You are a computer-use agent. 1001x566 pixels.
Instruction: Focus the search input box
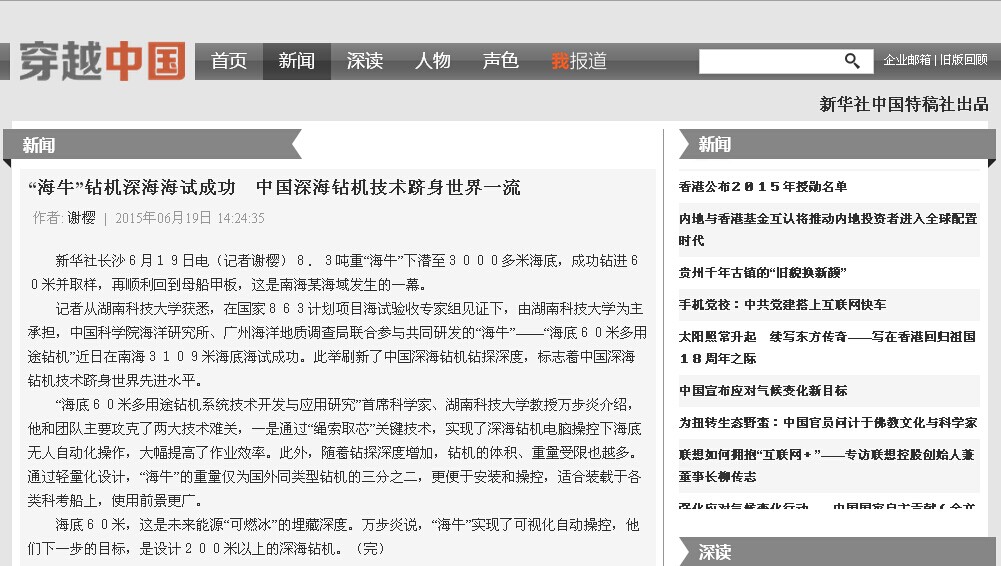769,61
